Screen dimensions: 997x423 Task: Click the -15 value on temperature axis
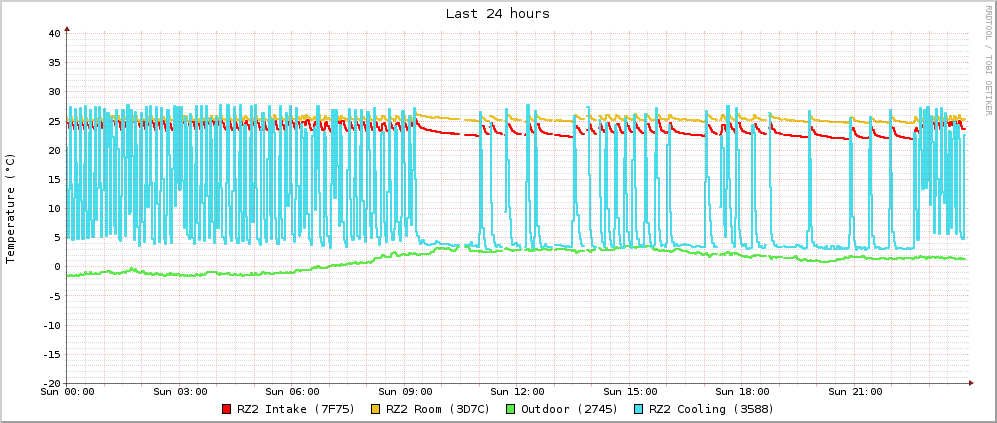click(51, 354)
